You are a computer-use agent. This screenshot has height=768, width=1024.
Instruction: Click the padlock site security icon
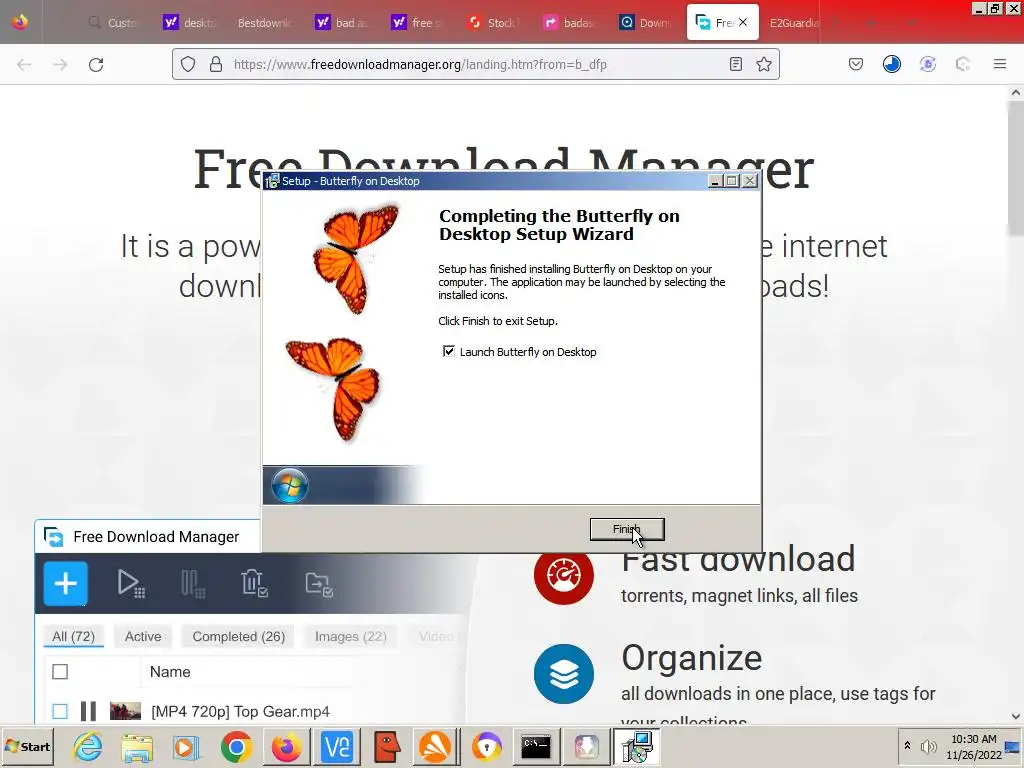click(216, 64)
